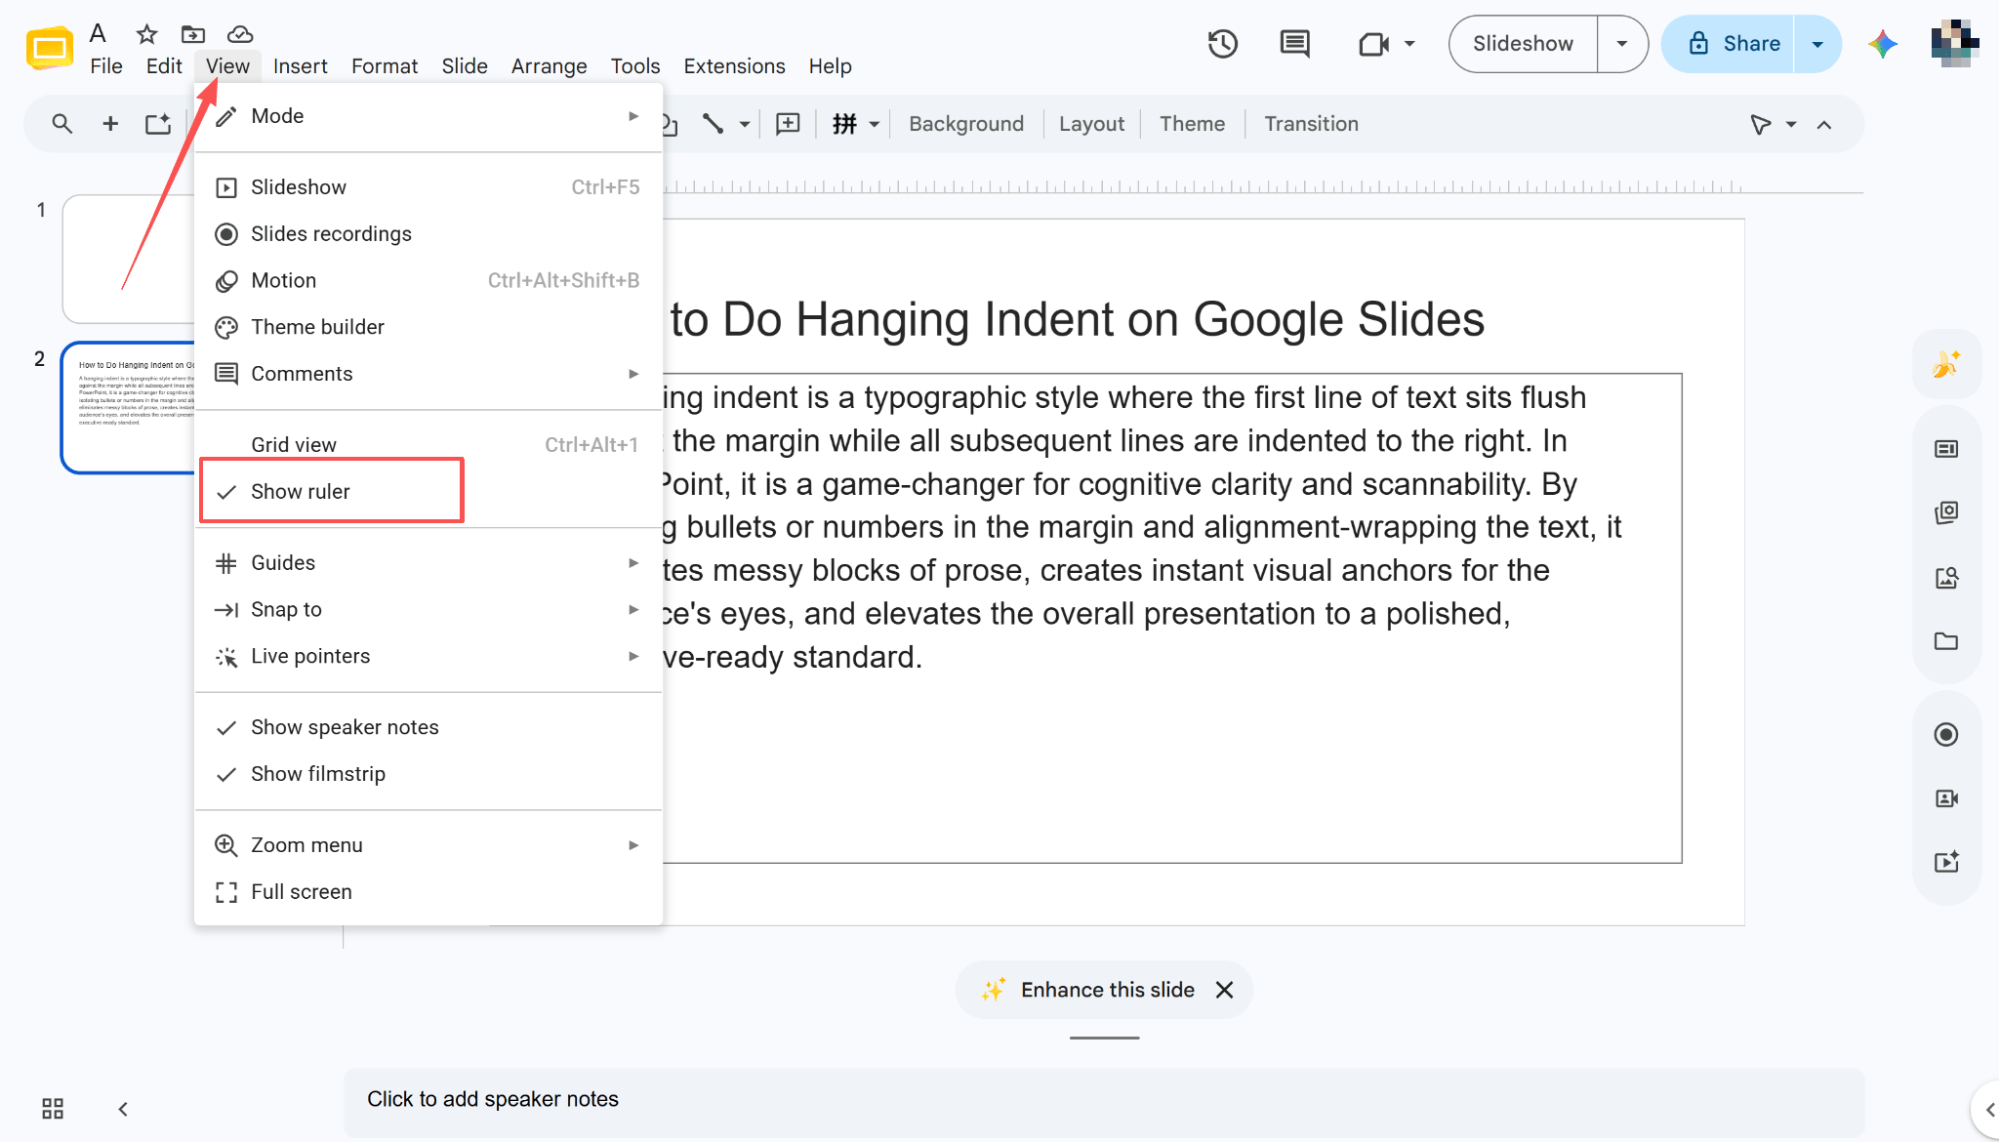The width and height of the screenshot is (1999, 1143).
Task: Select slide 2 thumbnail in filmstrip
Action: click(x=128, y=408)
